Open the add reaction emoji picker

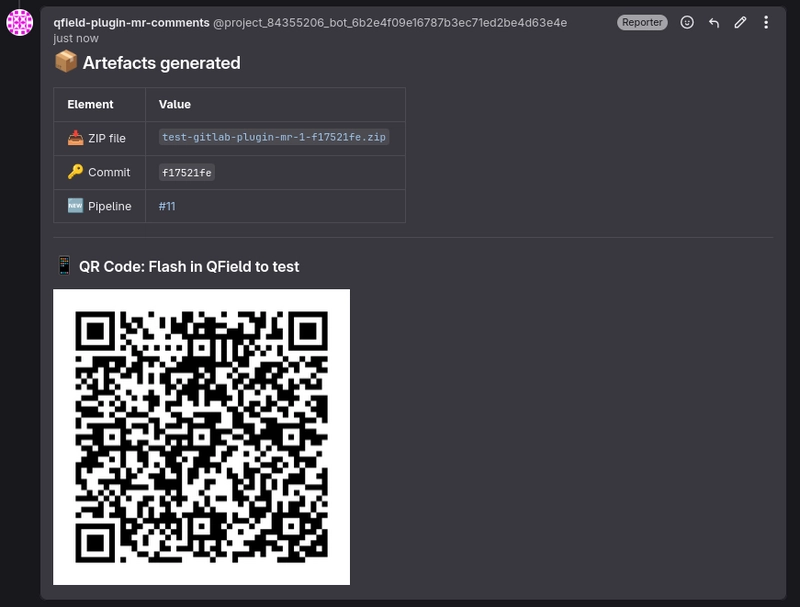tap(687, 22)
